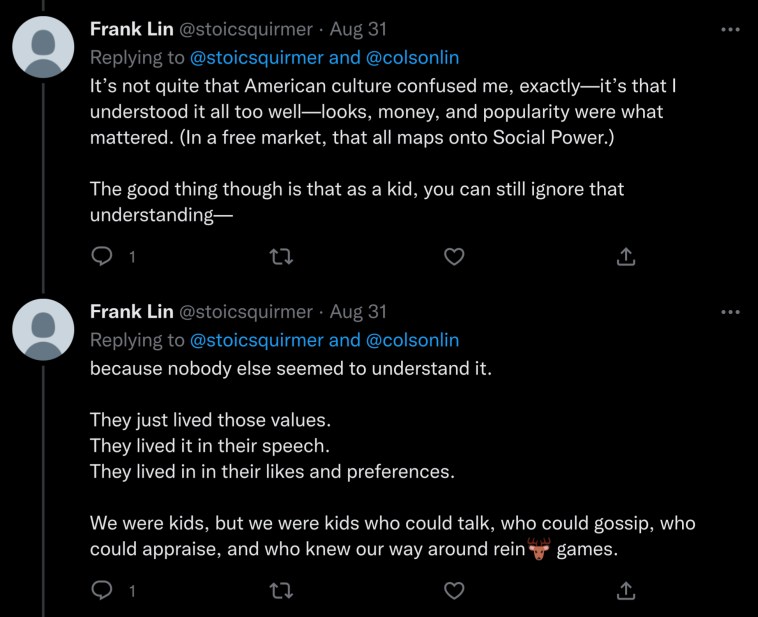The height and width of the screenshot is (617, 758).
Task: Open more options for the first tweet
Action: [730, 29]
